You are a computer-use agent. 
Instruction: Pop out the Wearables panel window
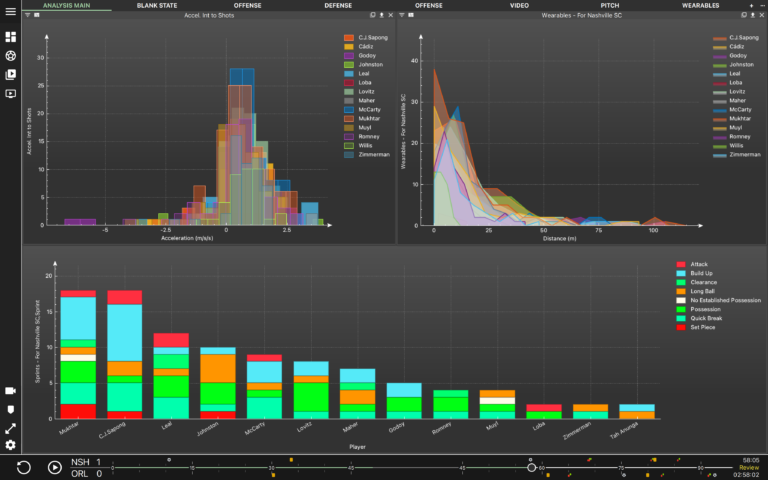744,15
